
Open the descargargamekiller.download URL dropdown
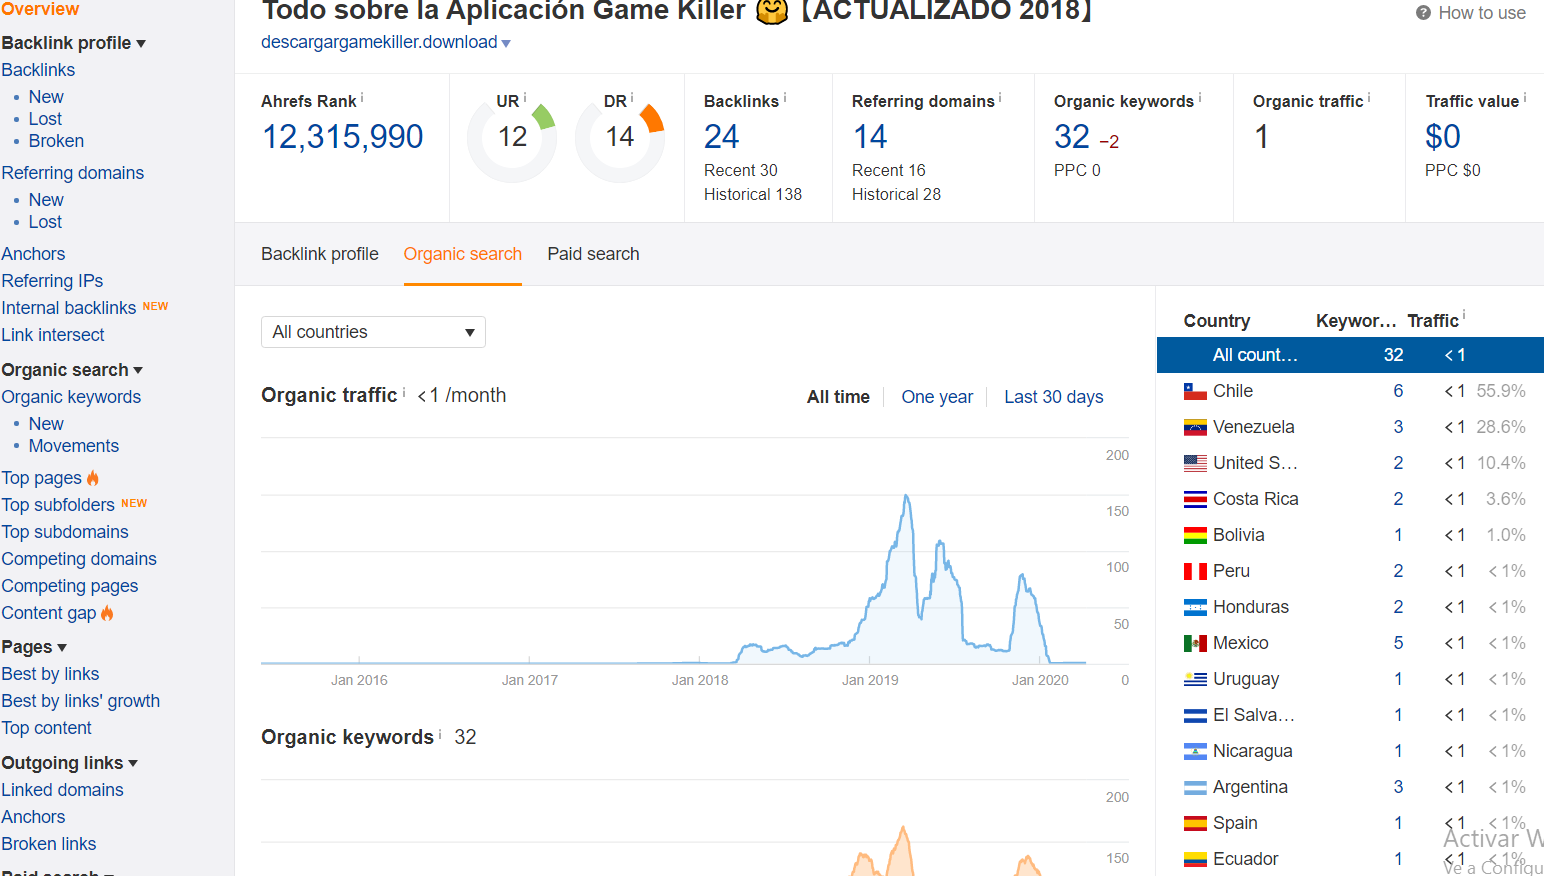pyautogui.click(x=506, y=43)
